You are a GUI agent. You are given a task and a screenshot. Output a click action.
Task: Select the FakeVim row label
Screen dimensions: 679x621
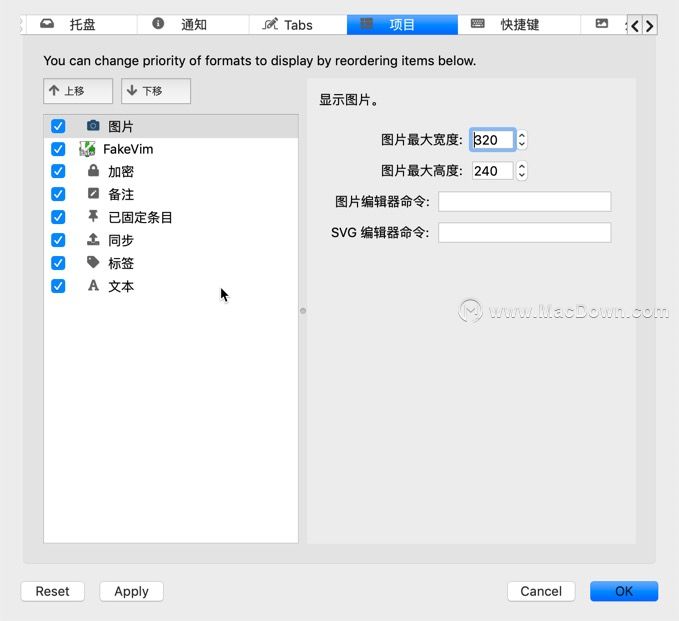[128, 149]
